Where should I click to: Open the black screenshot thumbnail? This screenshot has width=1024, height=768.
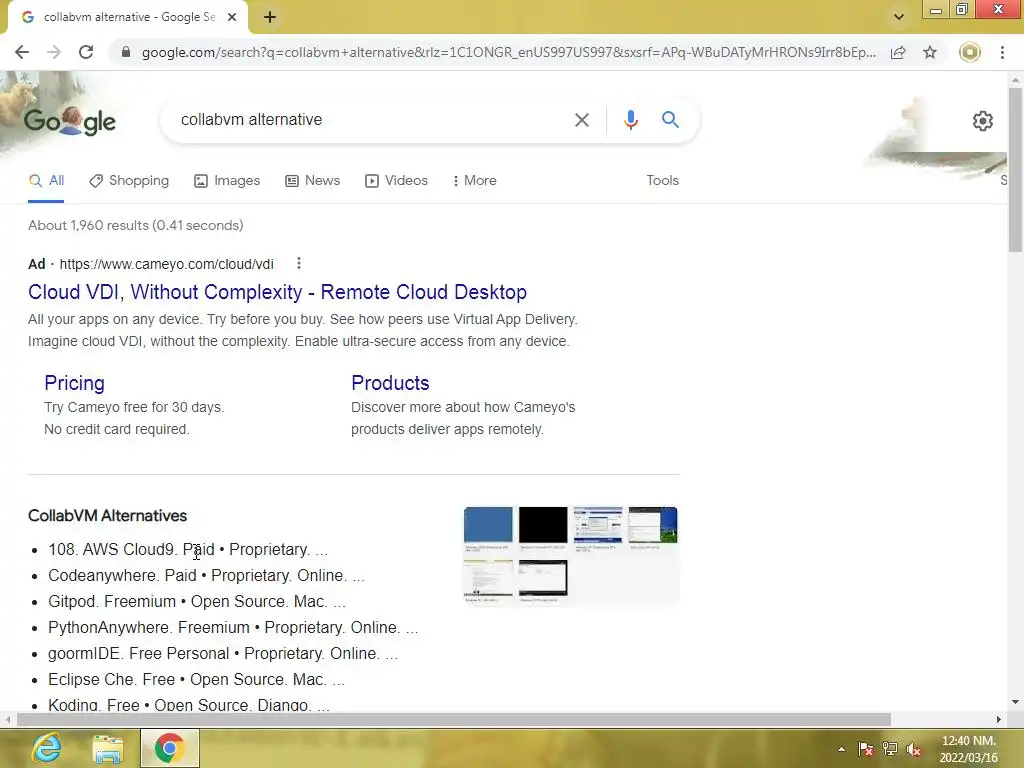[543, 524]
